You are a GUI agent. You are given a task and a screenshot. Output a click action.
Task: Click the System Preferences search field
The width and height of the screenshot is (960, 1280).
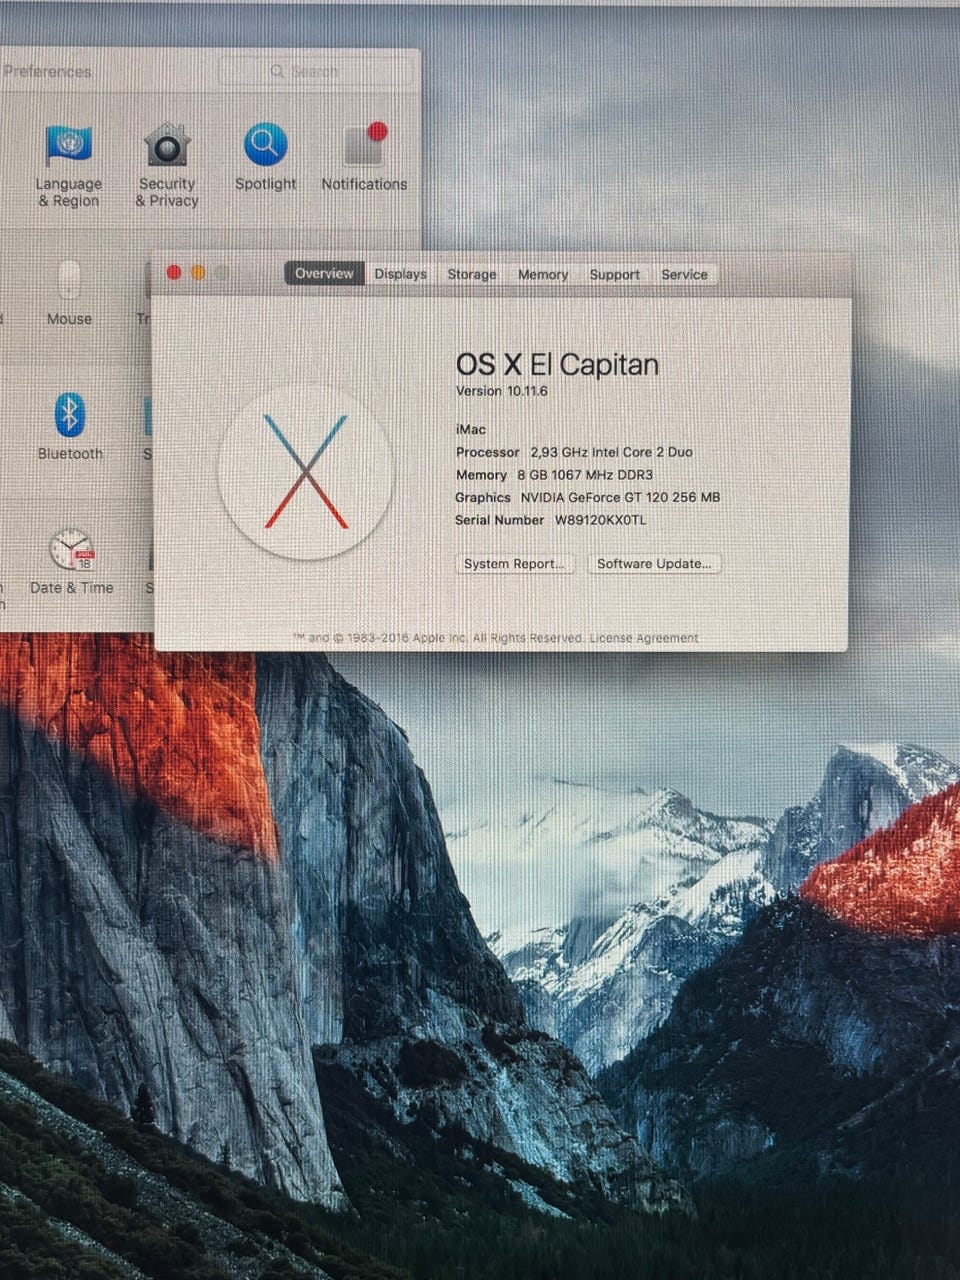(x=315, y=71)
